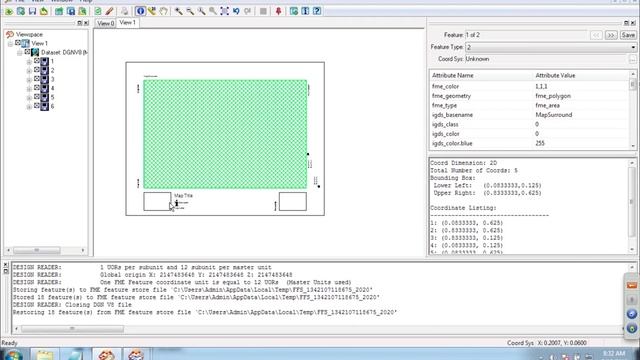Collapse the View 1 tree node
Image resolution: width=640 pixels, height=360 pixels.
click(x=10, y=44)
